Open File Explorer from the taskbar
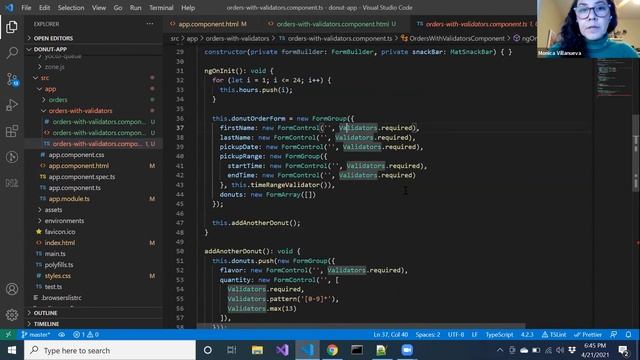 257,350
